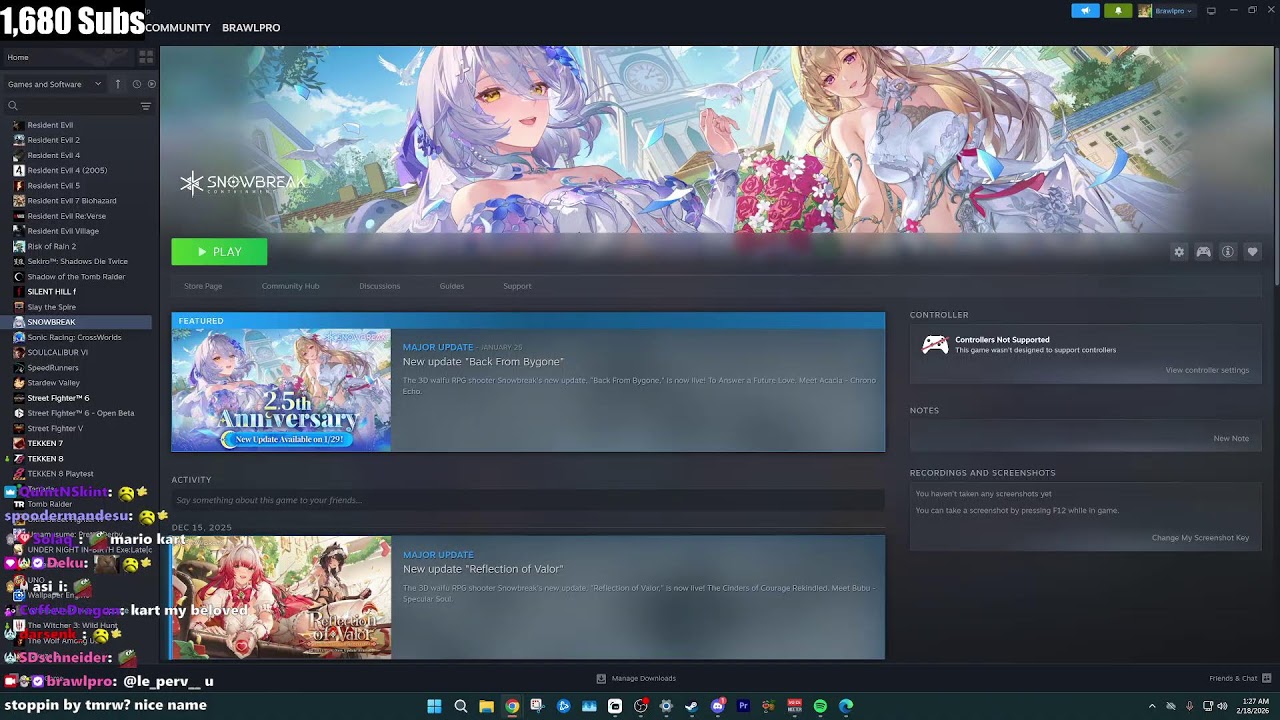Open the Discussions tab
Screen dimensions: 1280x720
coord(379,286)
